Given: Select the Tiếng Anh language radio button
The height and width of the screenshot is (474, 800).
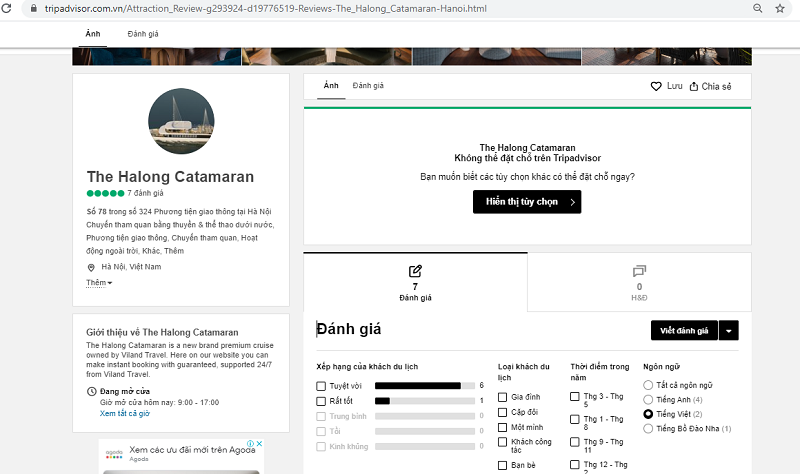Looking at the screenshot, I should coord(648,400).
